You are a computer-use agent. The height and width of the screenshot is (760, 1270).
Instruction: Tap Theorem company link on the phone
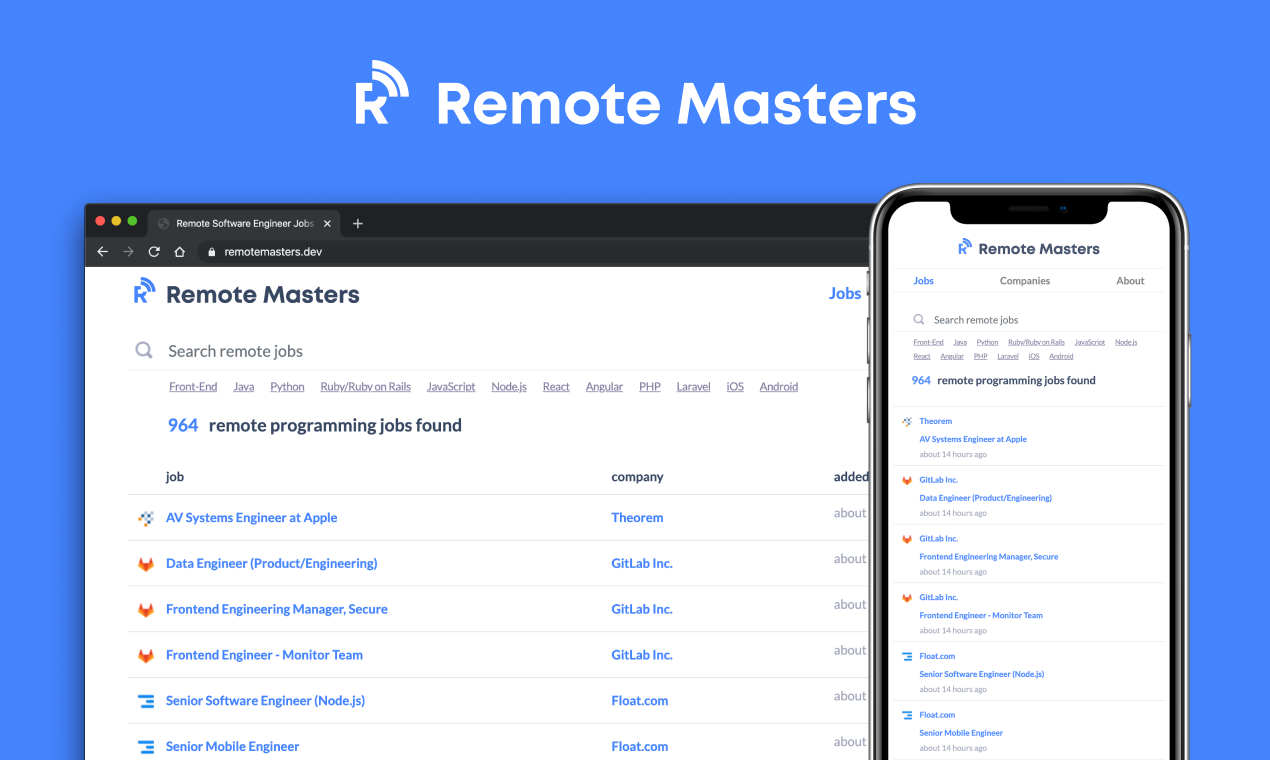pyautogui.click(x=936, y=421)
